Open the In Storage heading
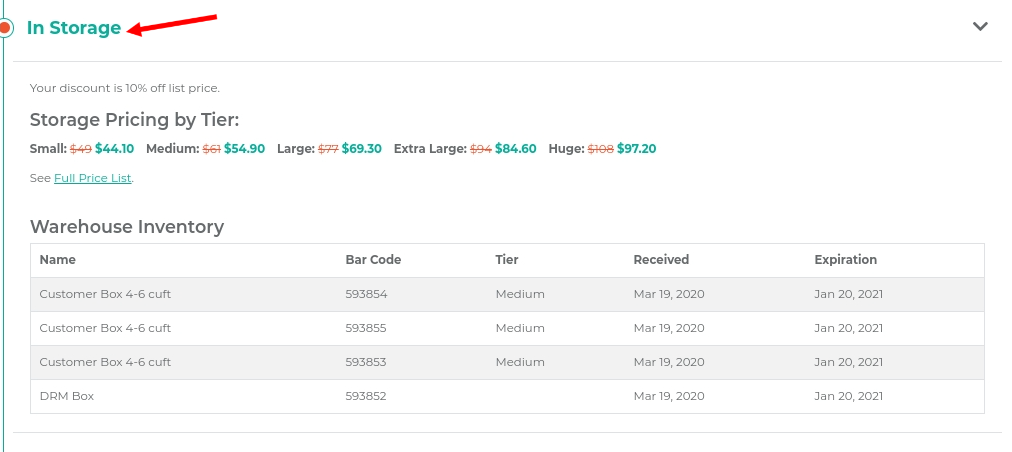Screen dimensions: 1012x452 (74, 28)
